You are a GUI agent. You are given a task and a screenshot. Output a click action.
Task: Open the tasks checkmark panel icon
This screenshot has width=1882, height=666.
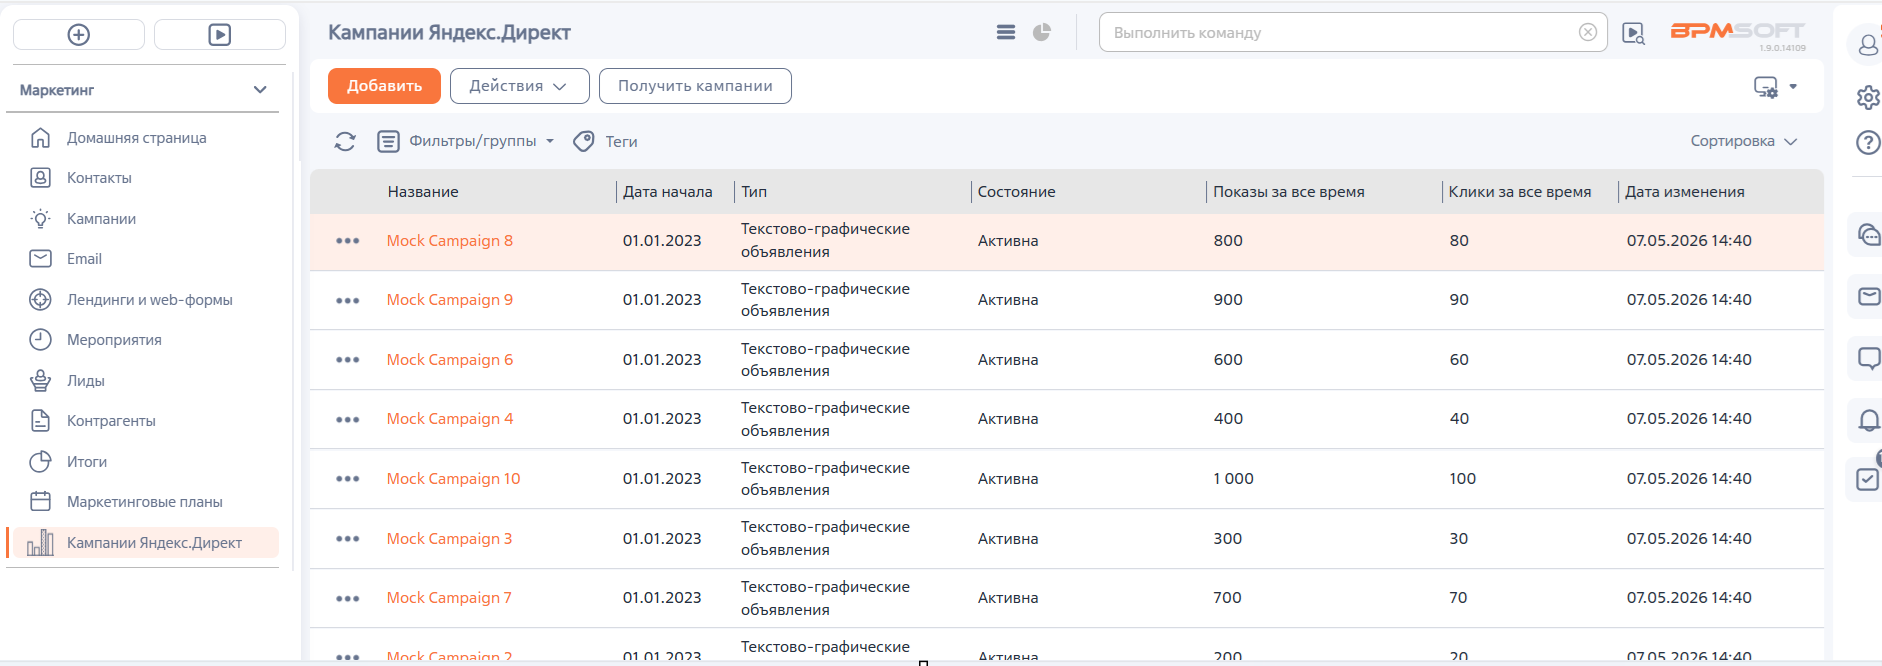click(x=1868, y=479)
